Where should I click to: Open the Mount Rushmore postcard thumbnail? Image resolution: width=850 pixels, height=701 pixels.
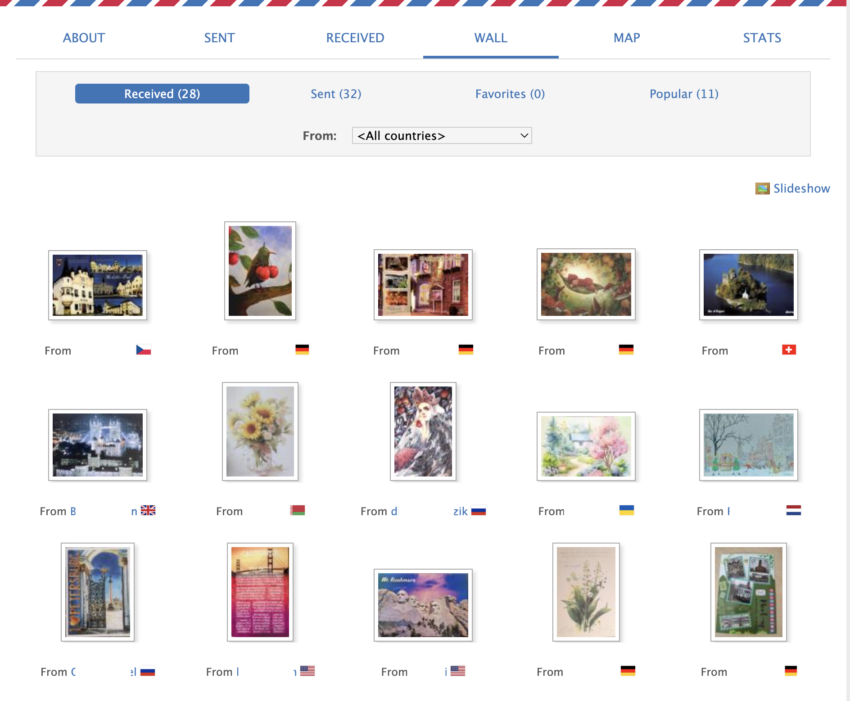[x=423, y=605]
